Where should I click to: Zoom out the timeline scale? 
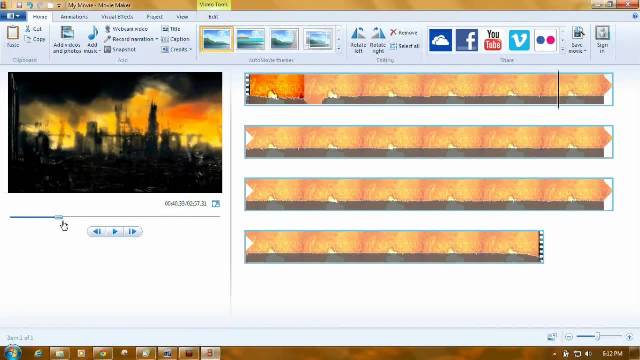(x=569, y=337)
